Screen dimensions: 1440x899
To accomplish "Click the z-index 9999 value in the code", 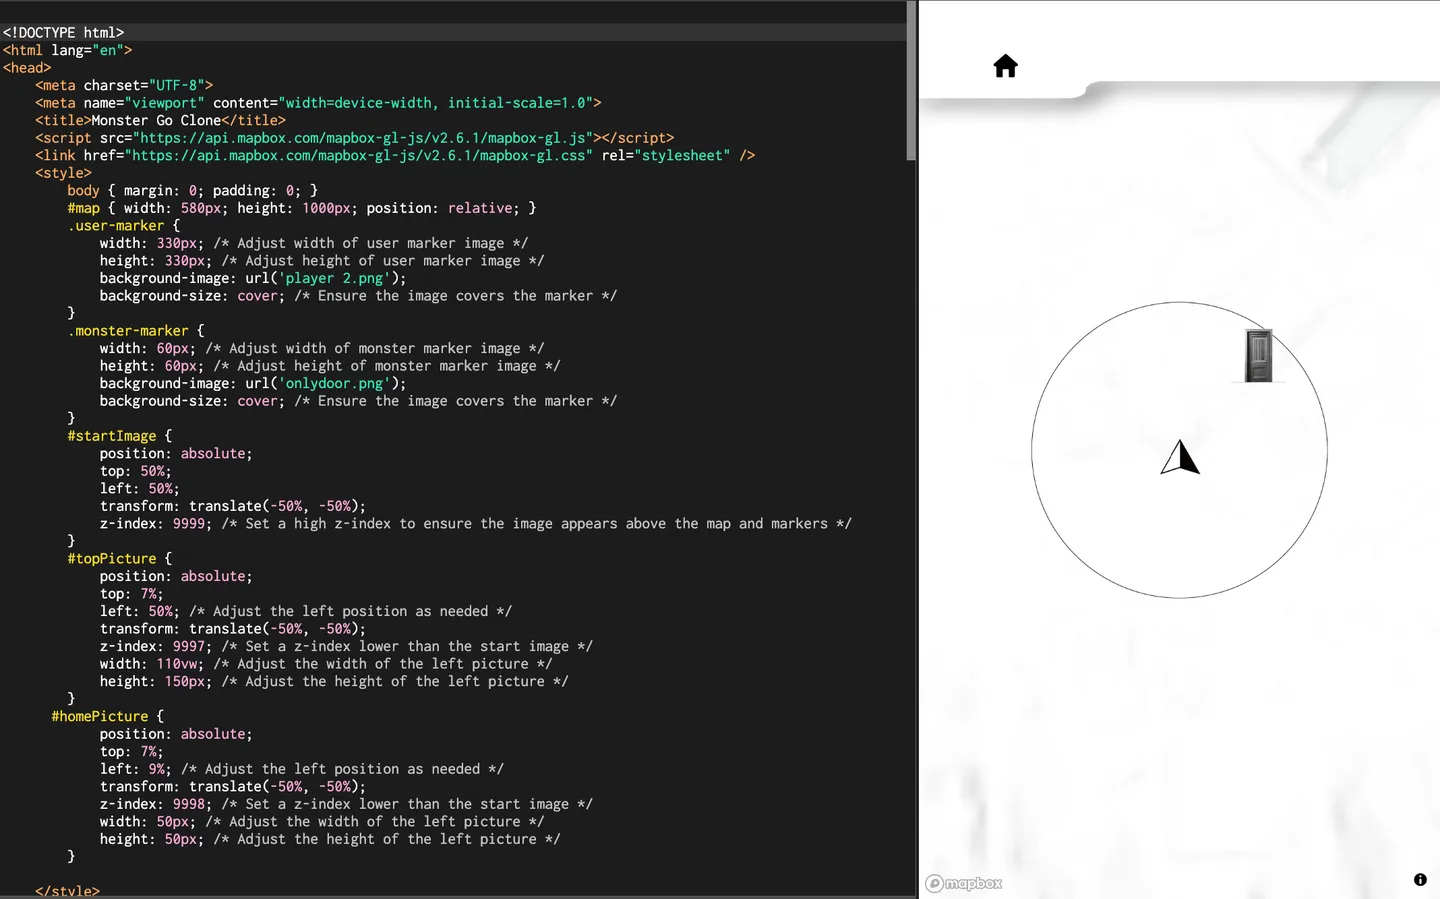I will tap(189, 523).
